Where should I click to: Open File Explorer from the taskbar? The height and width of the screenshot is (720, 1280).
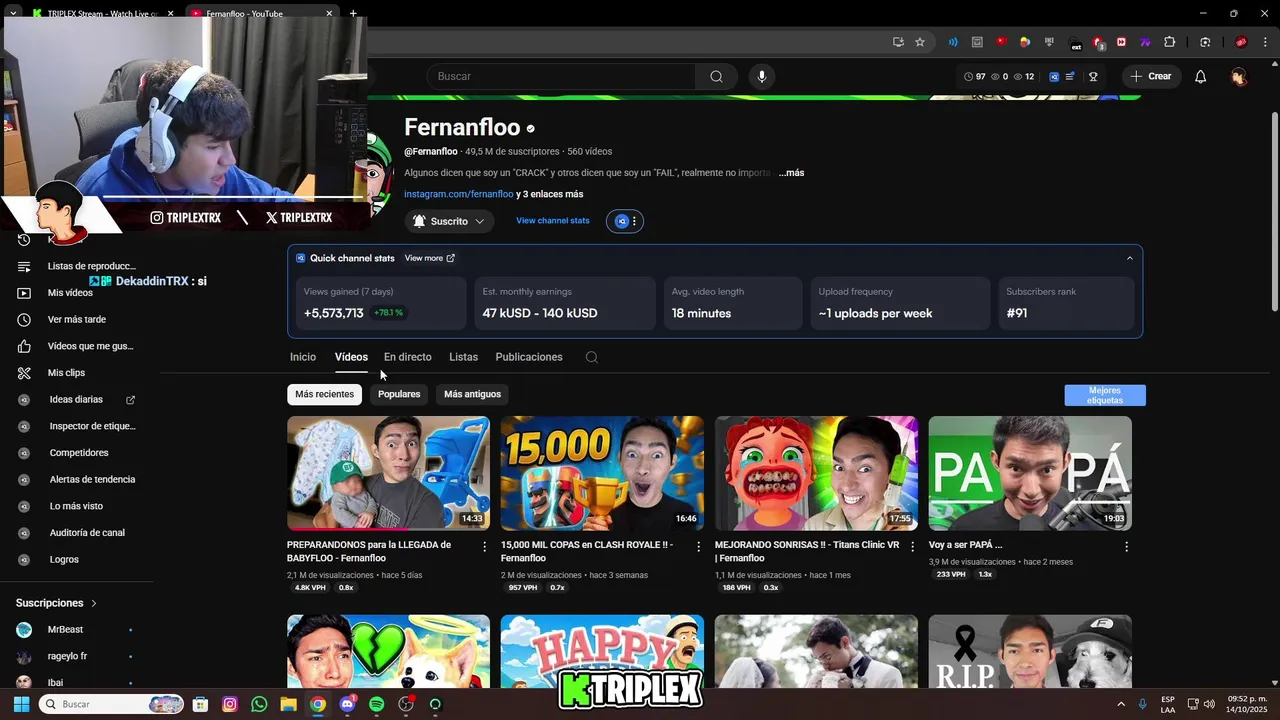click(288, 704)
